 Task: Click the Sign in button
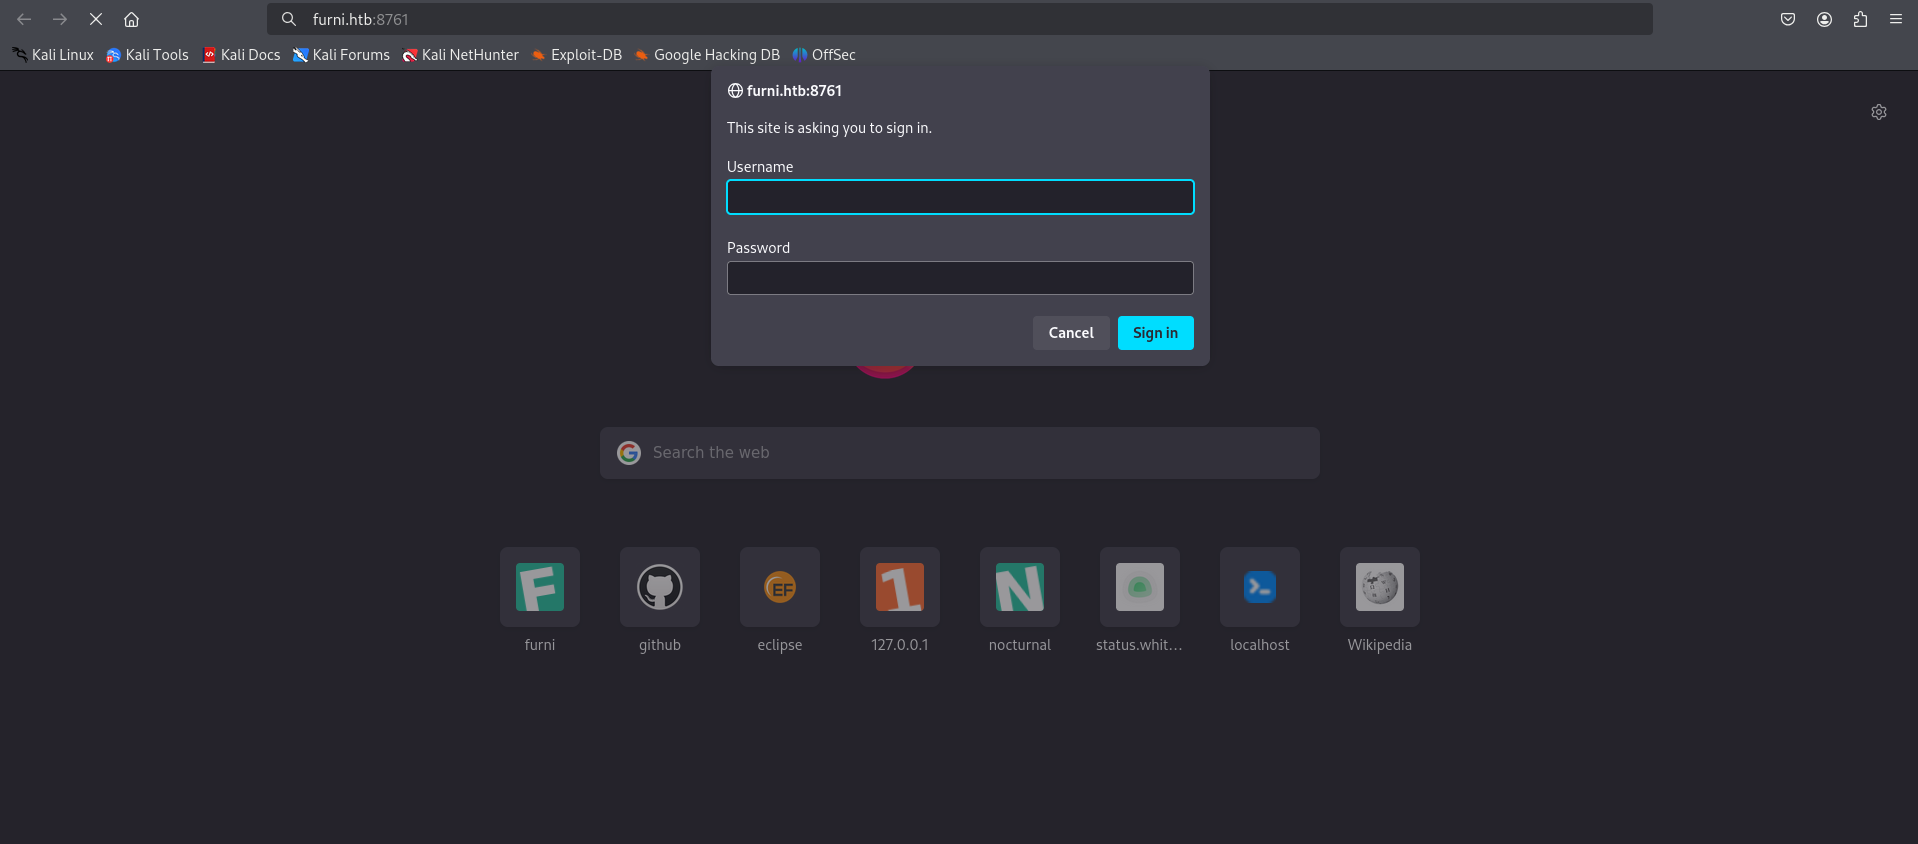pyautogui.click(x=1155, y=333)
